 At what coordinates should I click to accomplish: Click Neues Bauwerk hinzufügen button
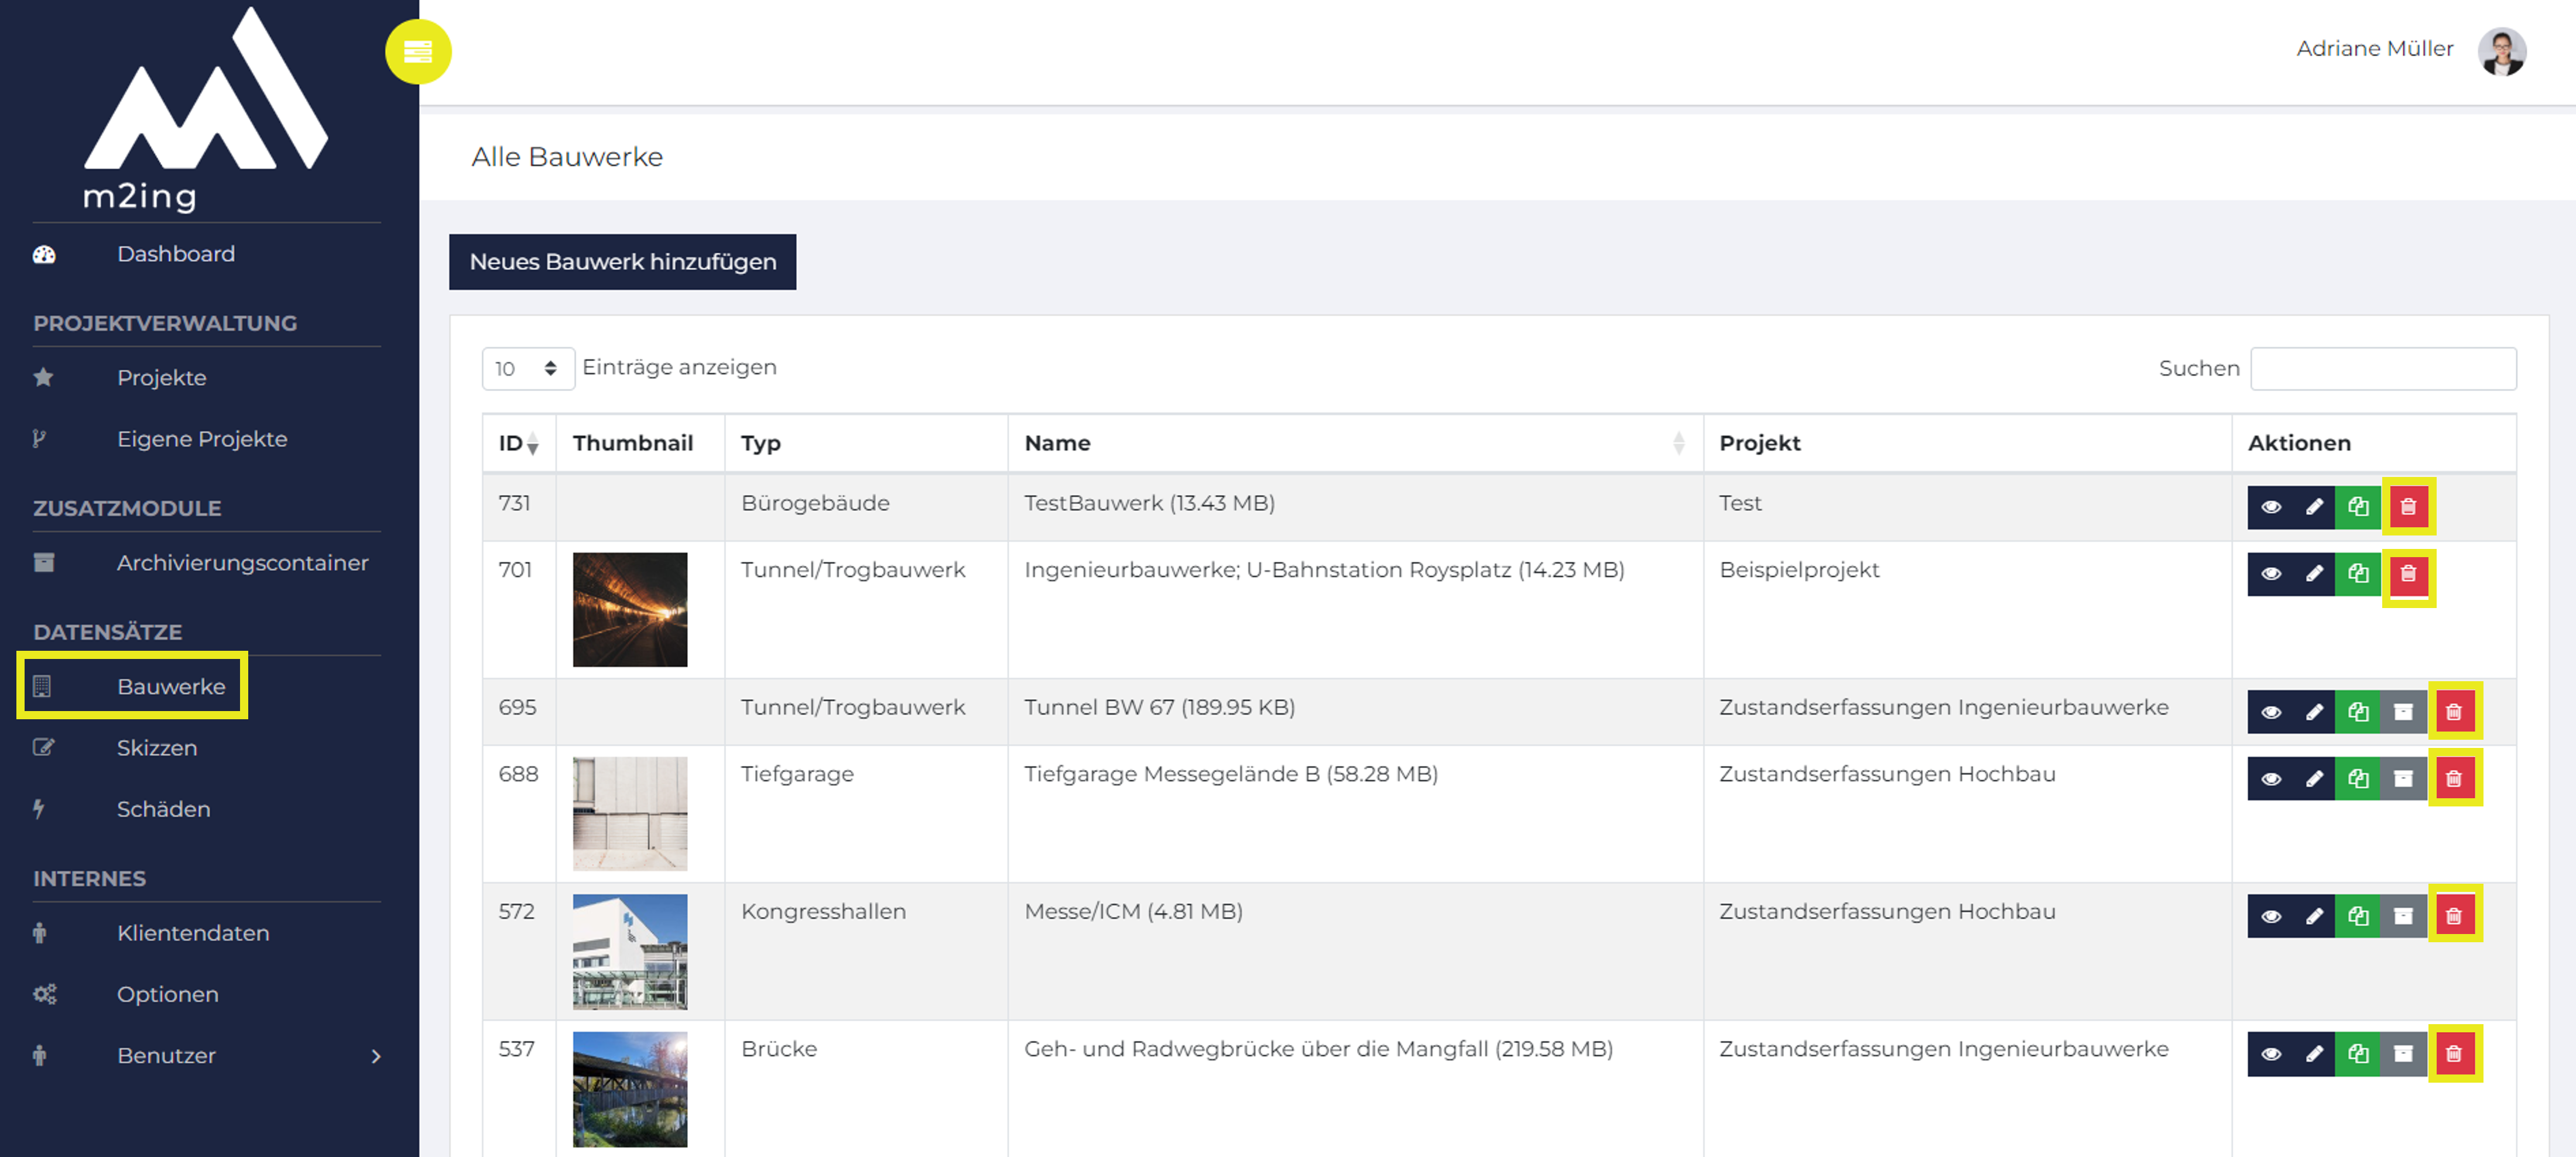[622, 262]
